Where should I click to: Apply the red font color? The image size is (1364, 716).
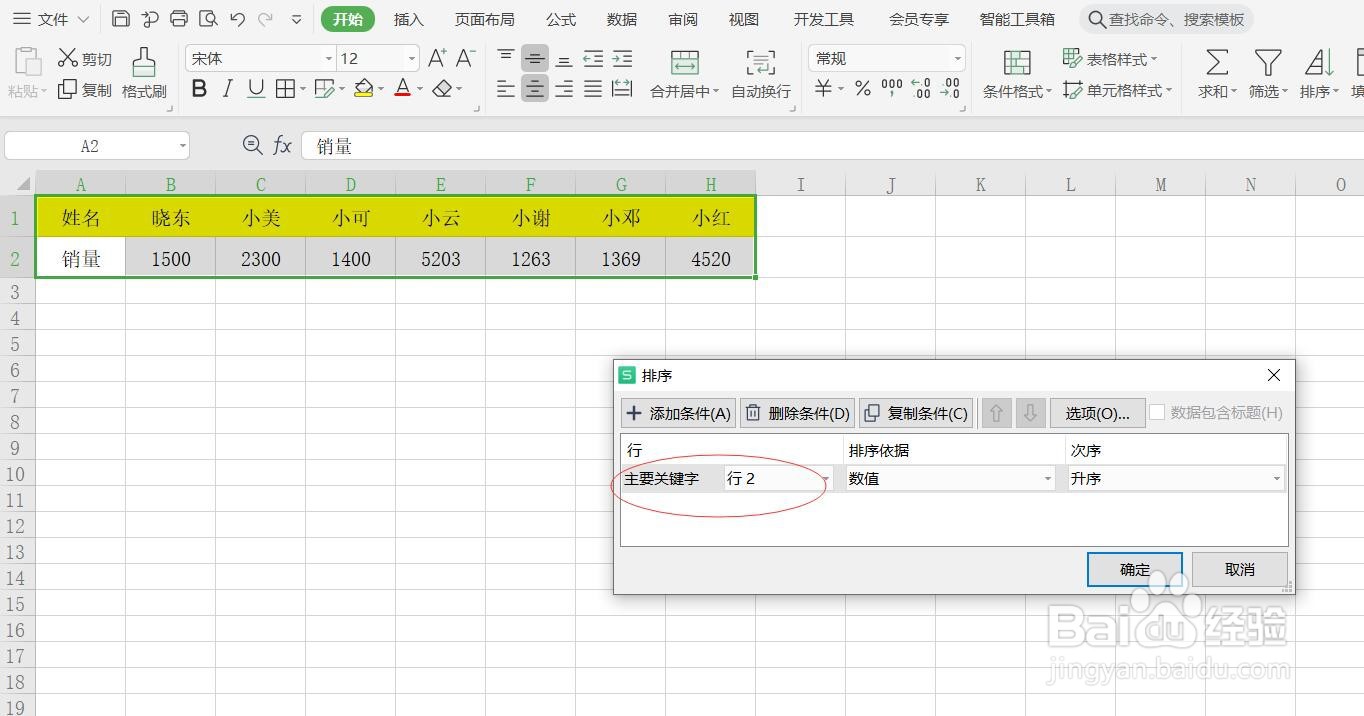402,89
